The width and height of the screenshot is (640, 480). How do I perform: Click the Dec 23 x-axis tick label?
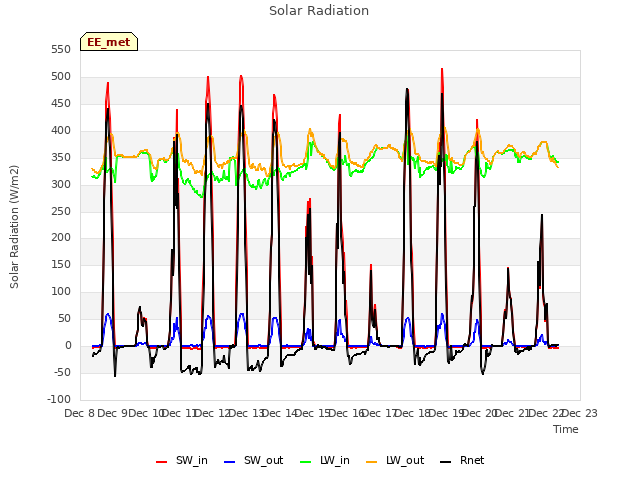point(580,413)
